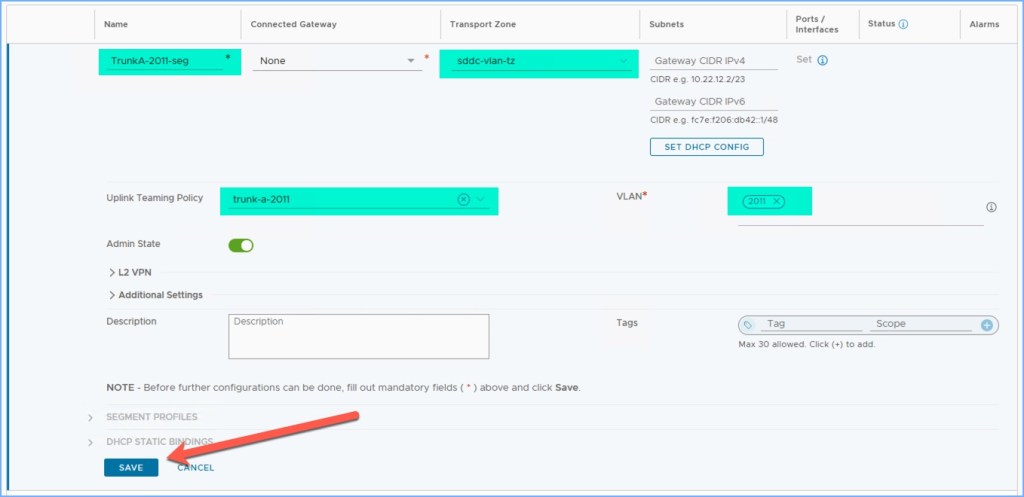Screen dimensions: 1024x497
Task: Clear the trunk-a-2011 uplink teaming policy selection
Action: (x=463, y=200)
